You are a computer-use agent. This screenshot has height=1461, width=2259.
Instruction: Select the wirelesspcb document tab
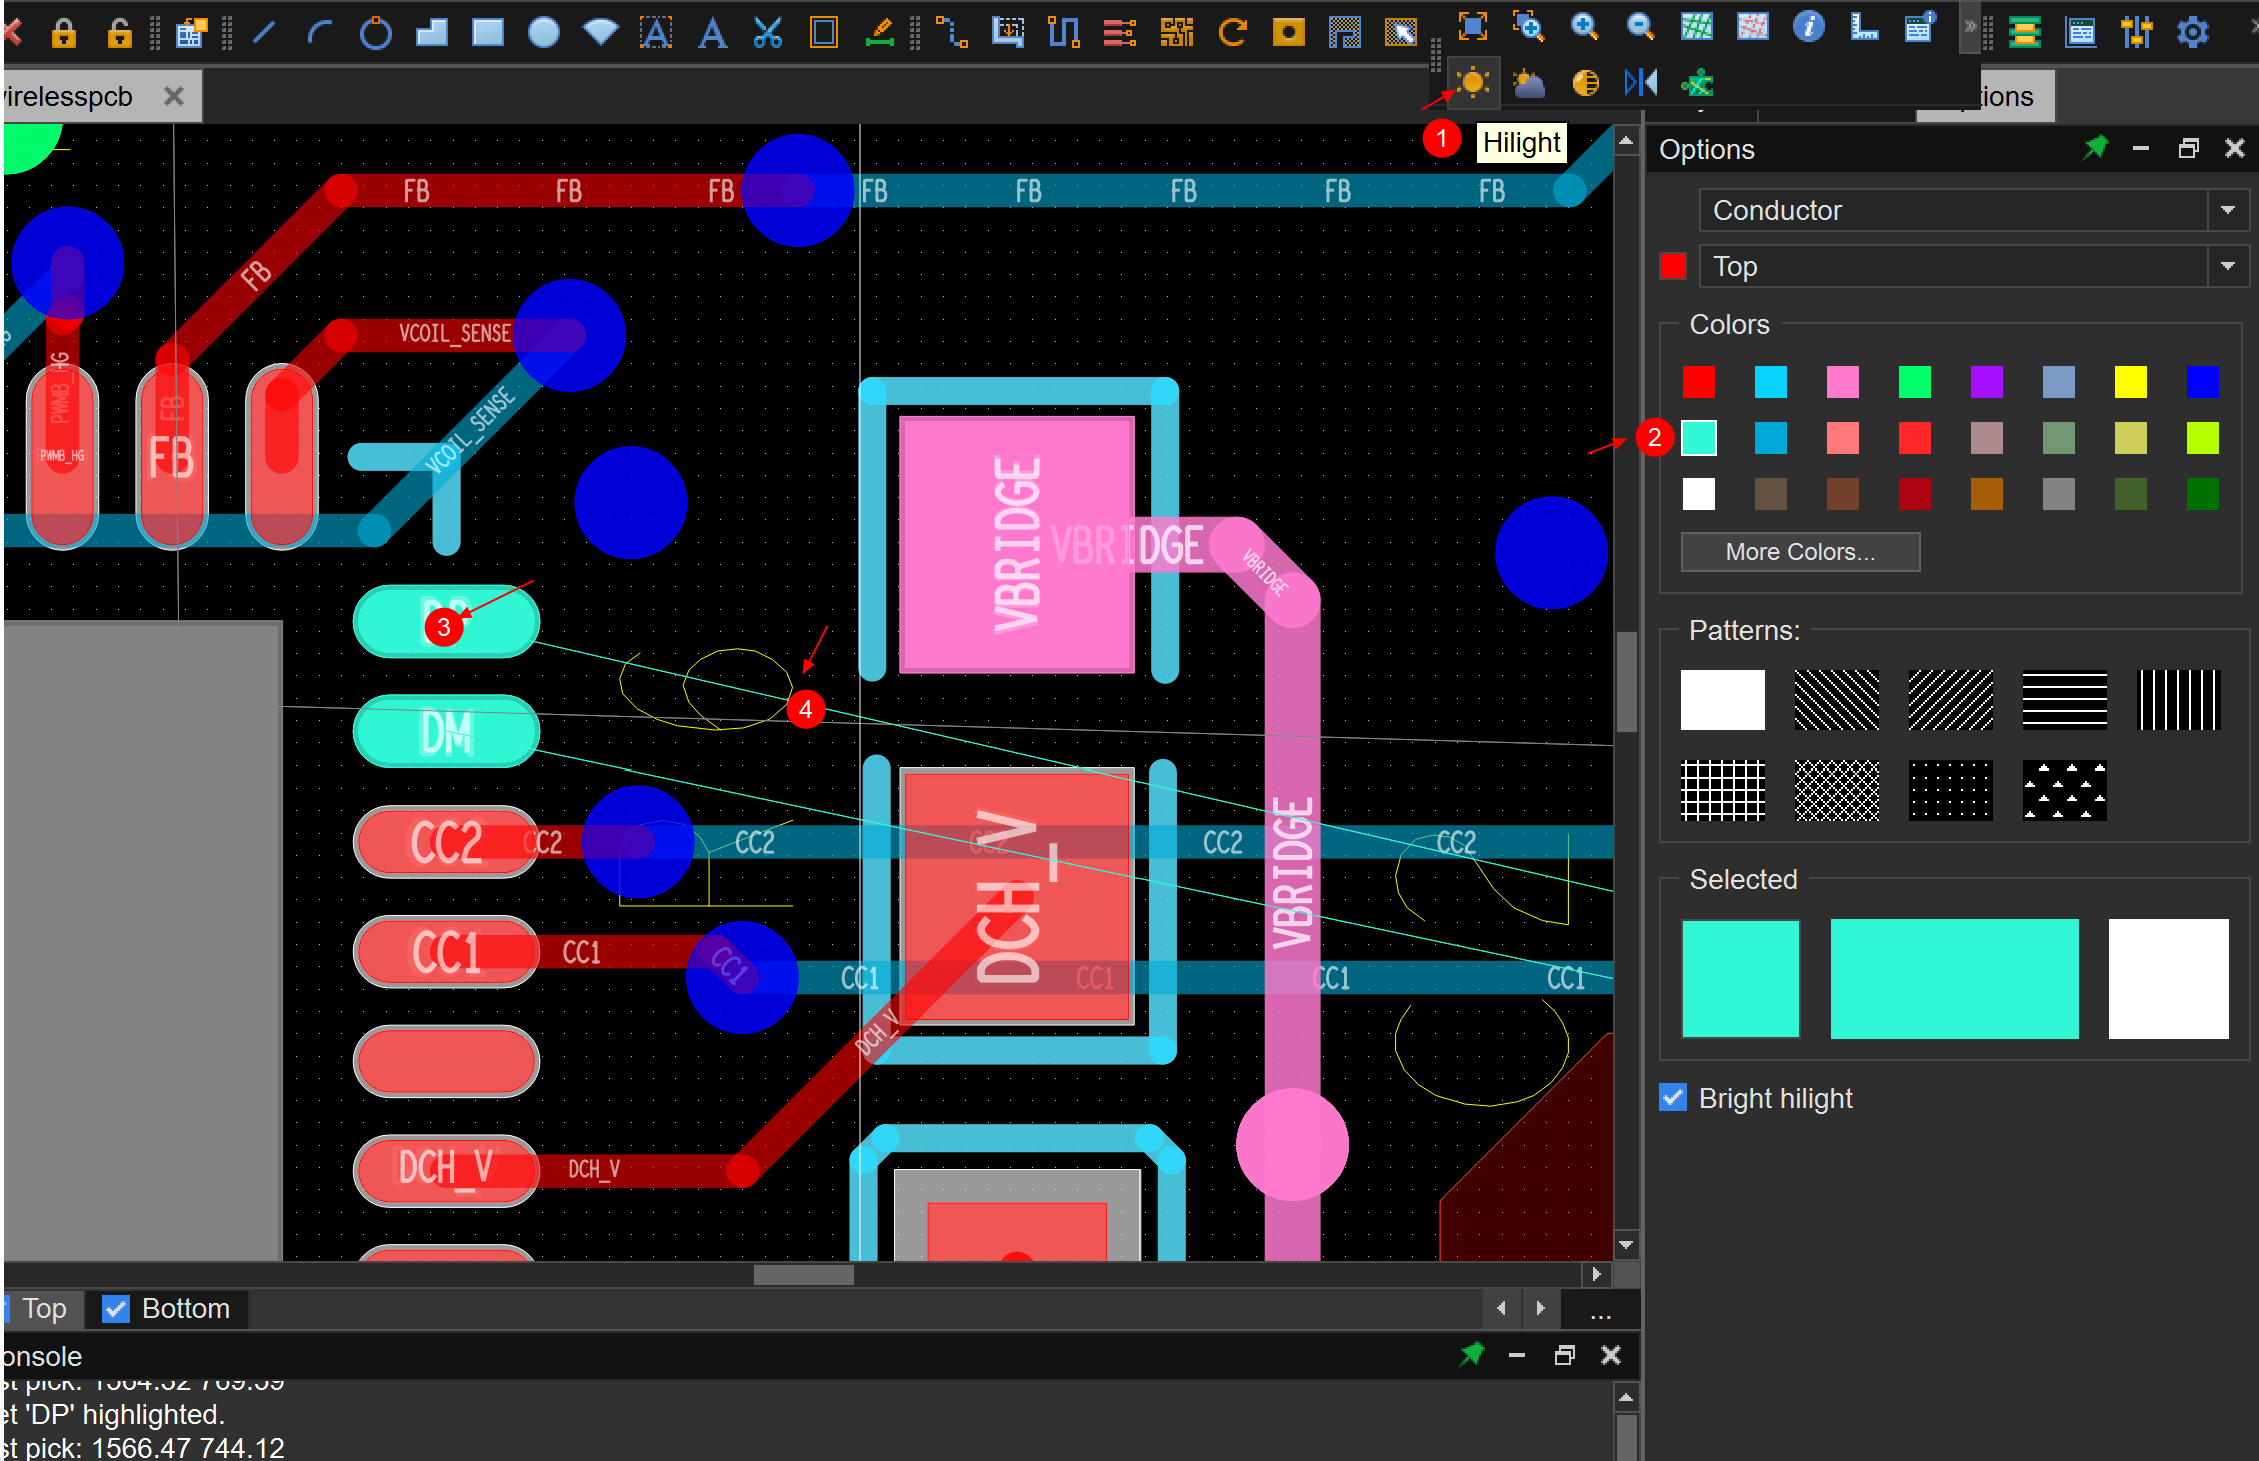[70, 97]
